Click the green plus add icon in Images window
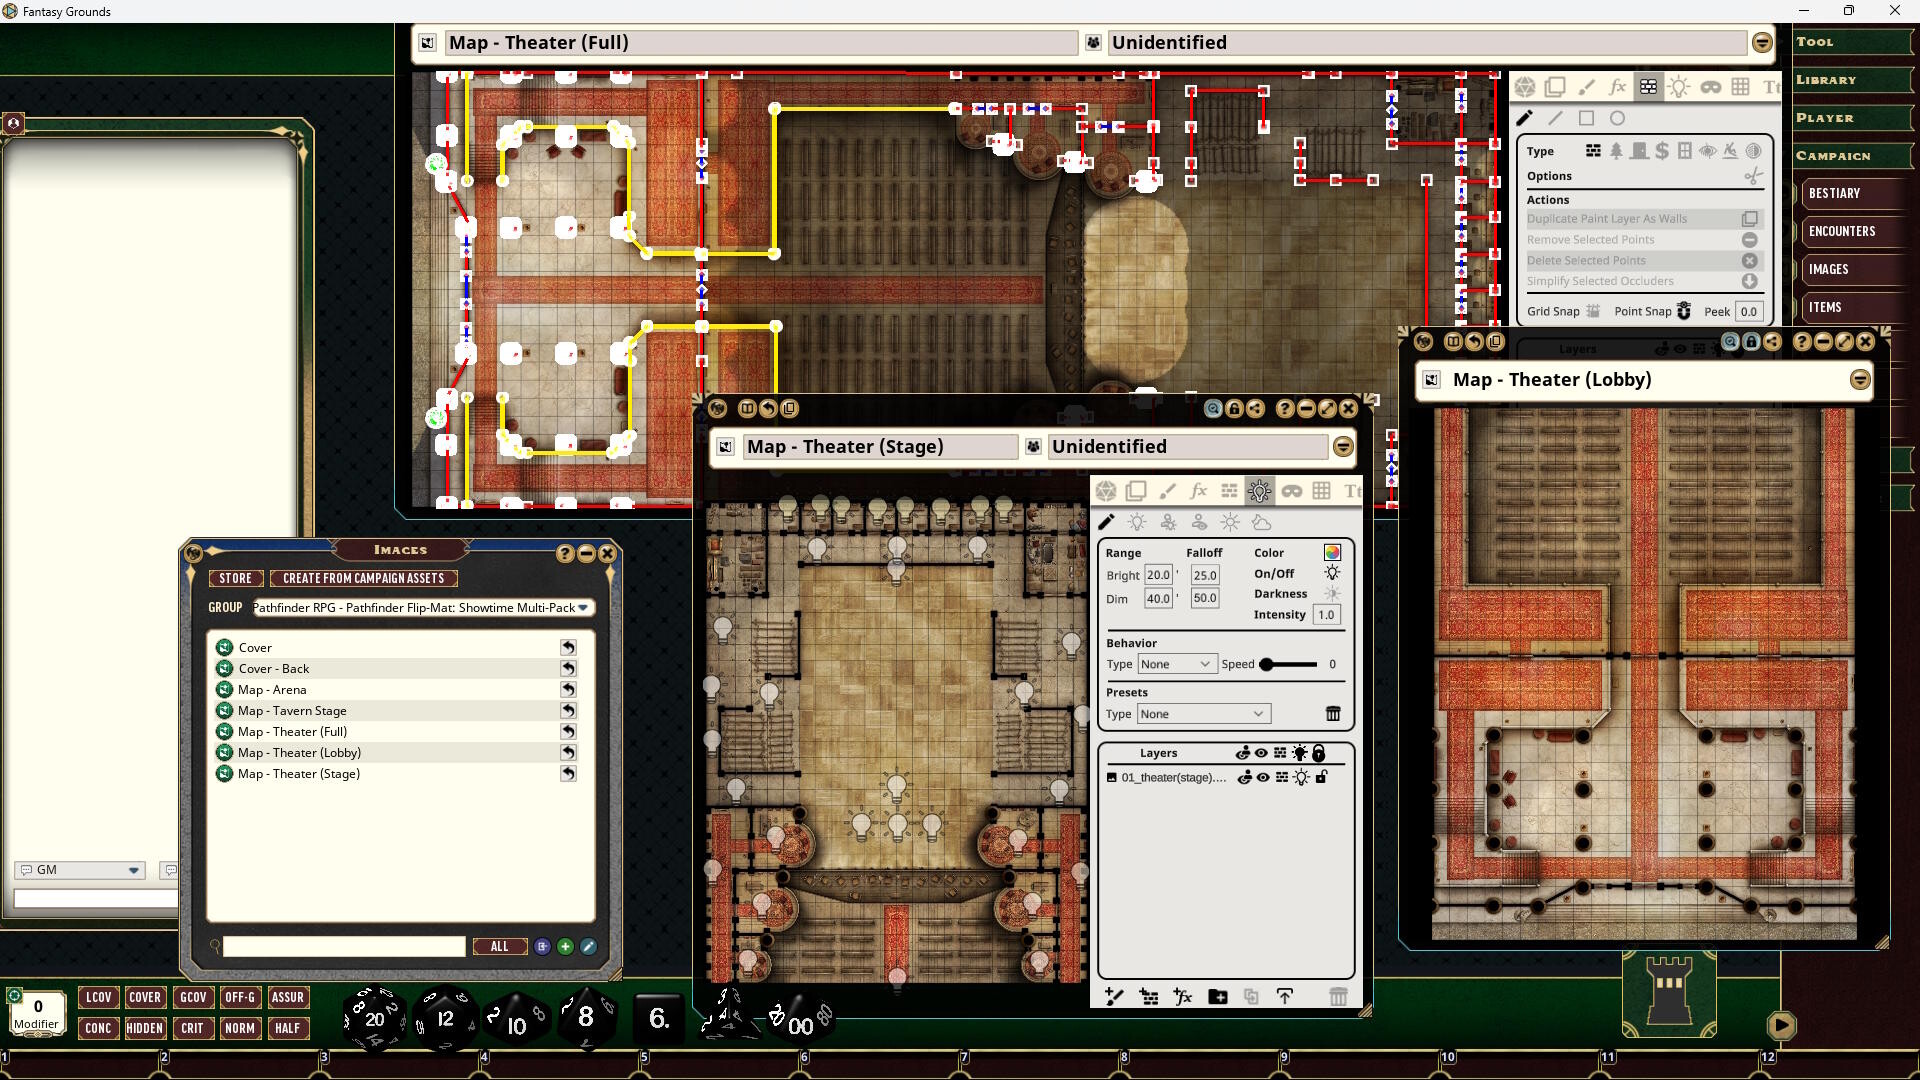Image resolution: width=1920 pixels, height=1080 pixels. pos(565,946)
